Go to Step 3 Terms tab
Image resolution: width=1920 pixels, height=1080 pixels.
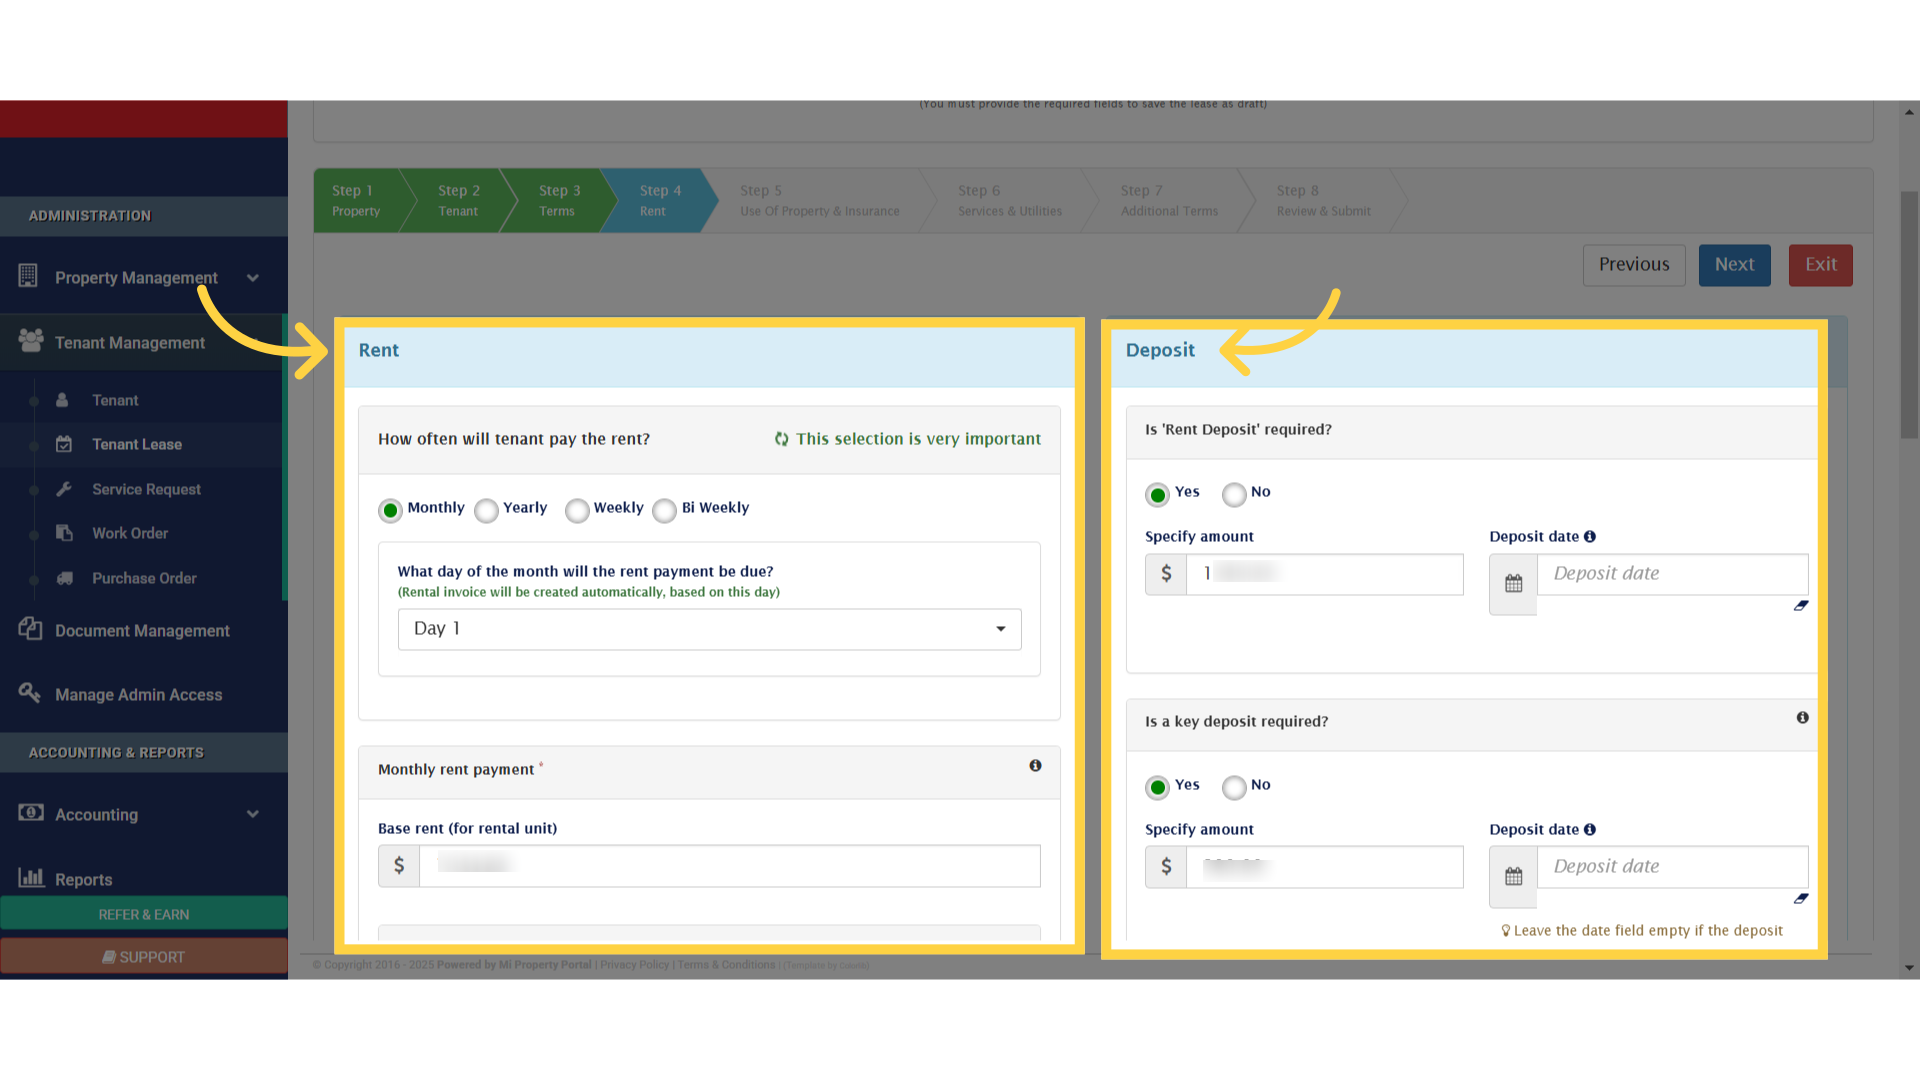(x=559, y=201)
